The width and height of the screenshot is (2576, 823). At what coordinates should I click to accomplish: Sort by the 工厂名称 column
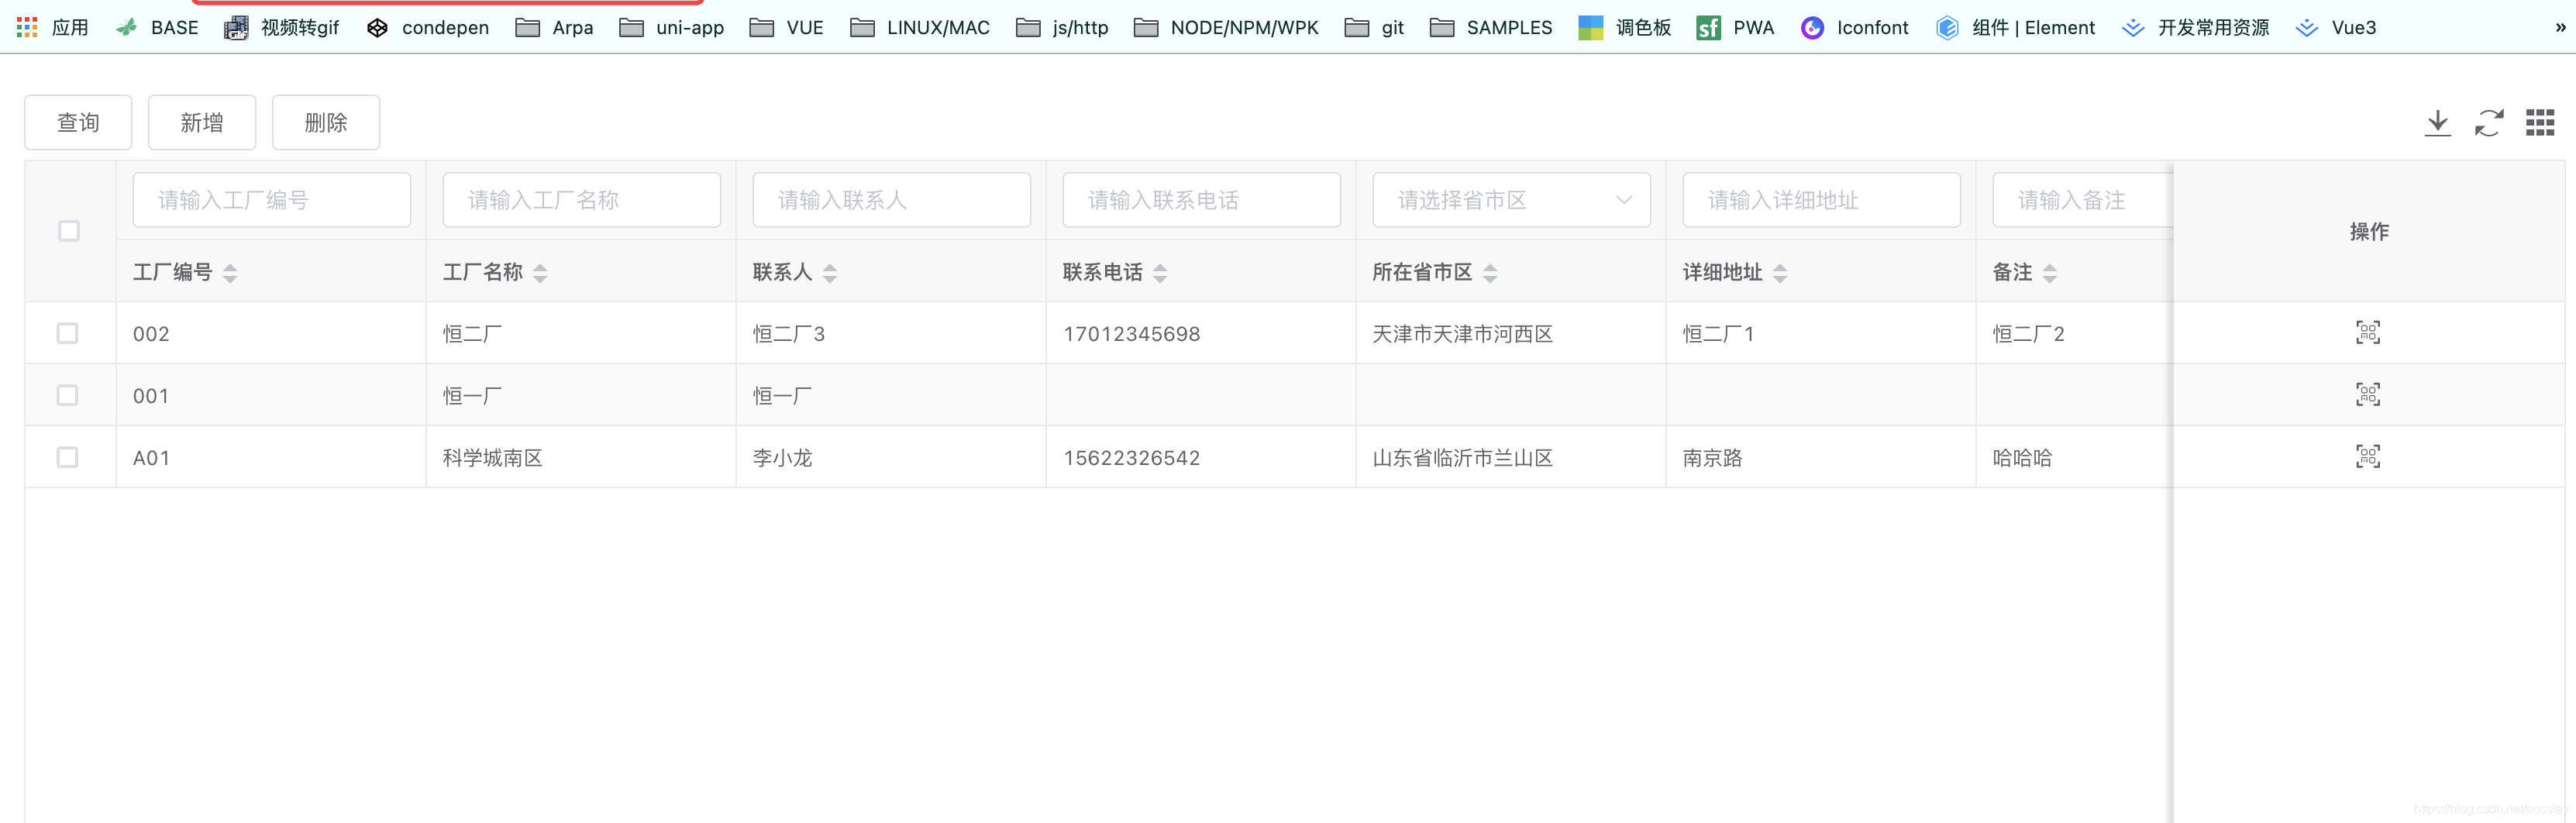pyautogui.click(x=540, y=273)
